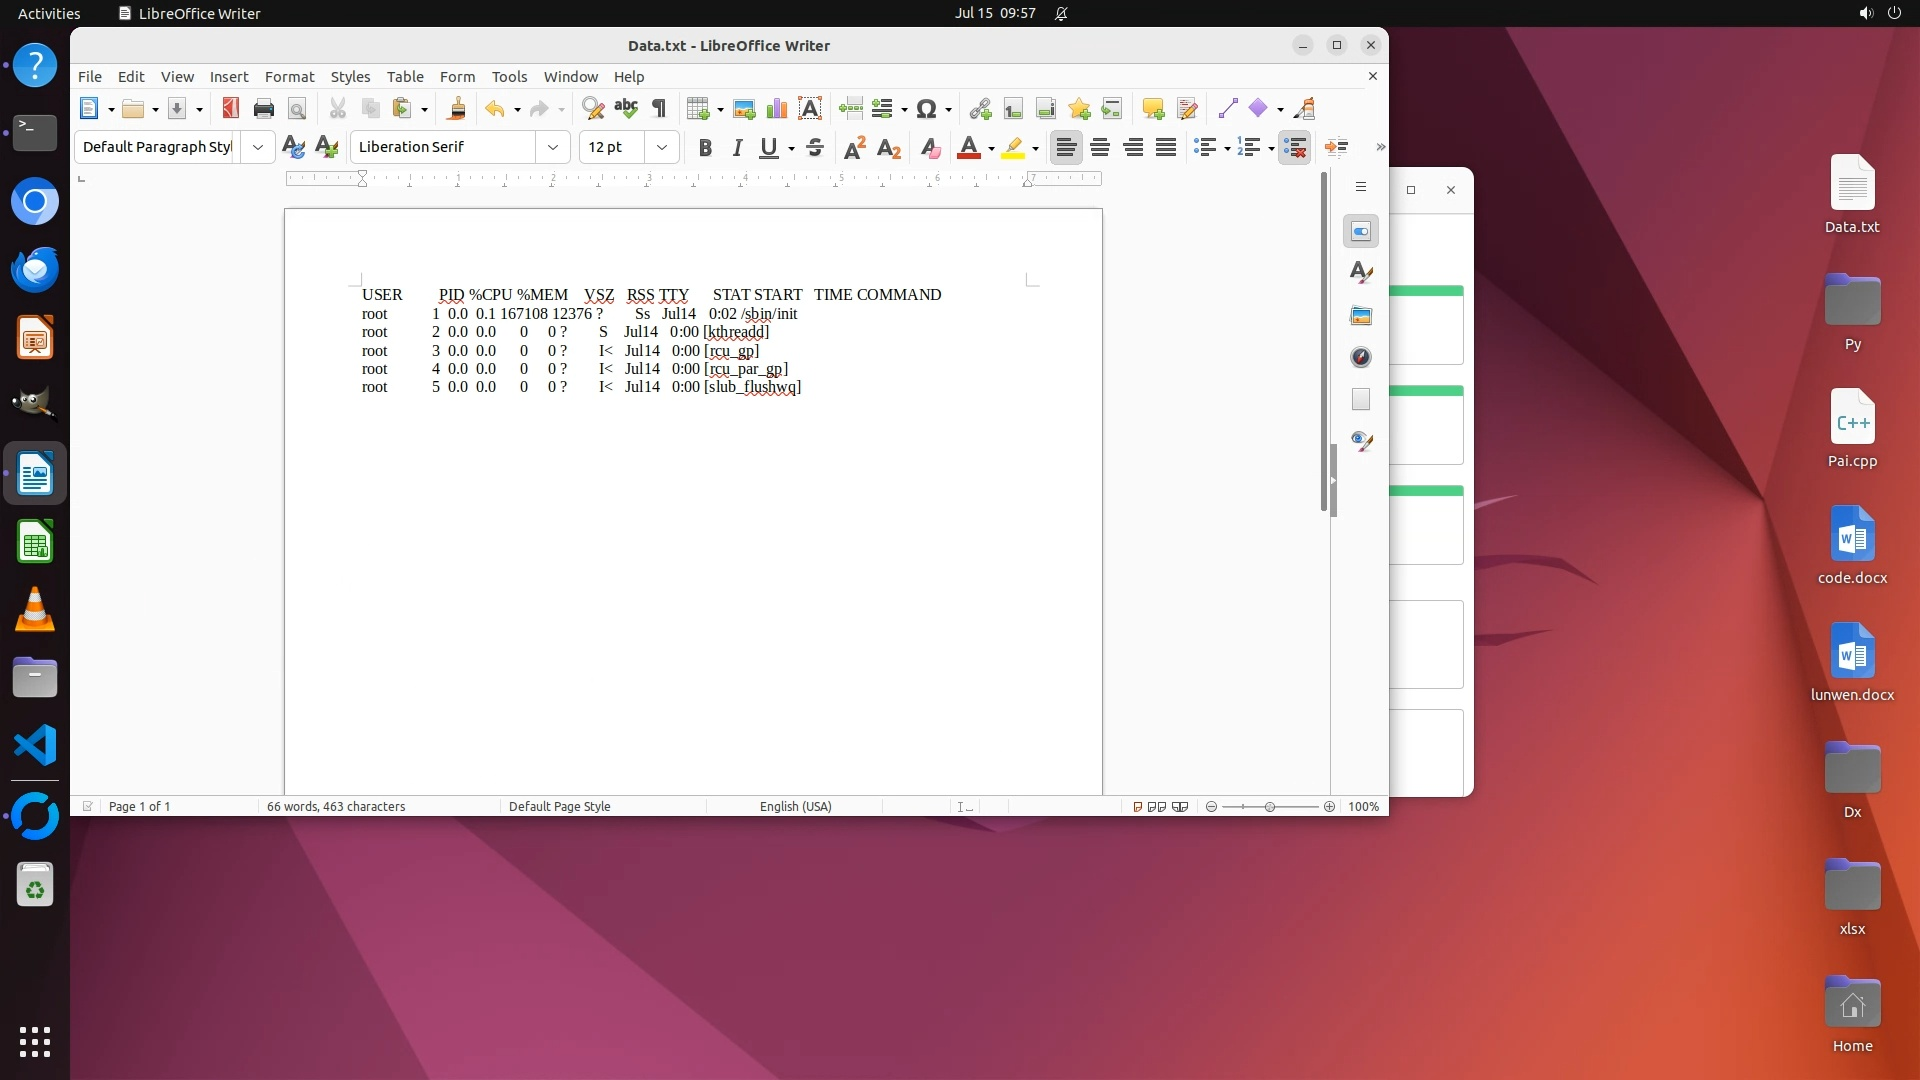Toggle Formatting Marks pilcrow button
The width and height of the screenshot is (1920, 1080).
pyautogui.click(x=659, y=109)
